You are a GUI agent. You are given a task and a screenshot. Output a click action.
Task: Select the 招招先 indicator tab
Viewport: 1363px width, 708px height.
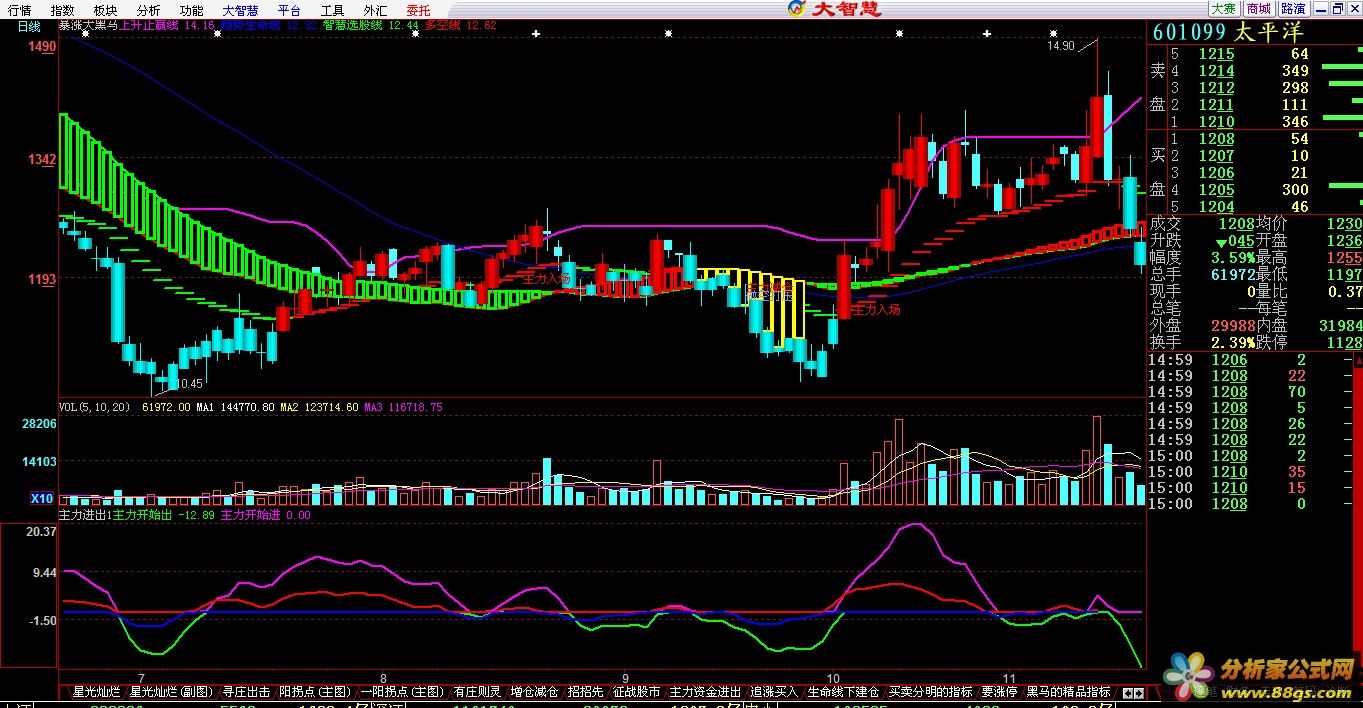pyautogui.click(x=585, y=691)
